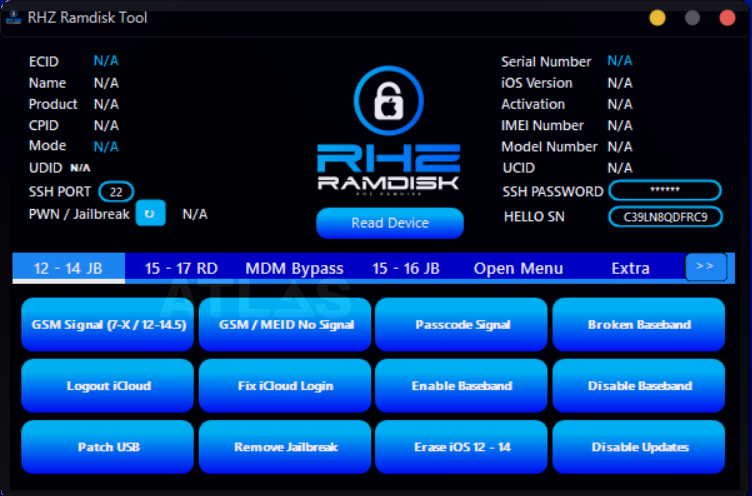Expand more tabs with the >> arrow button
The width and height of the screenshot is (752, 496).
[705, 267]
